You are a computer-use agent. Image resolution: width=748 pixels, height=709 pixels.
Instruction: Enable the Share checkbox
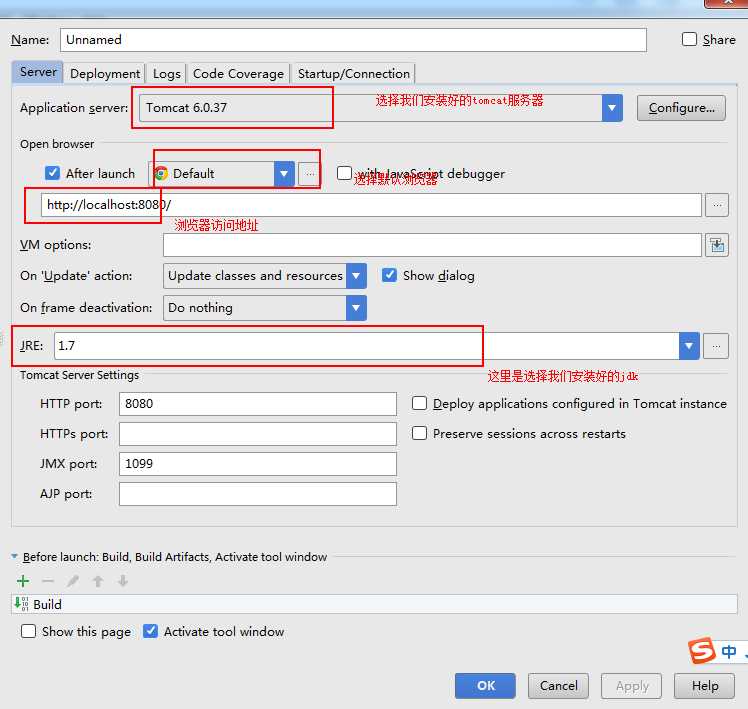click(x=689, y=39)
